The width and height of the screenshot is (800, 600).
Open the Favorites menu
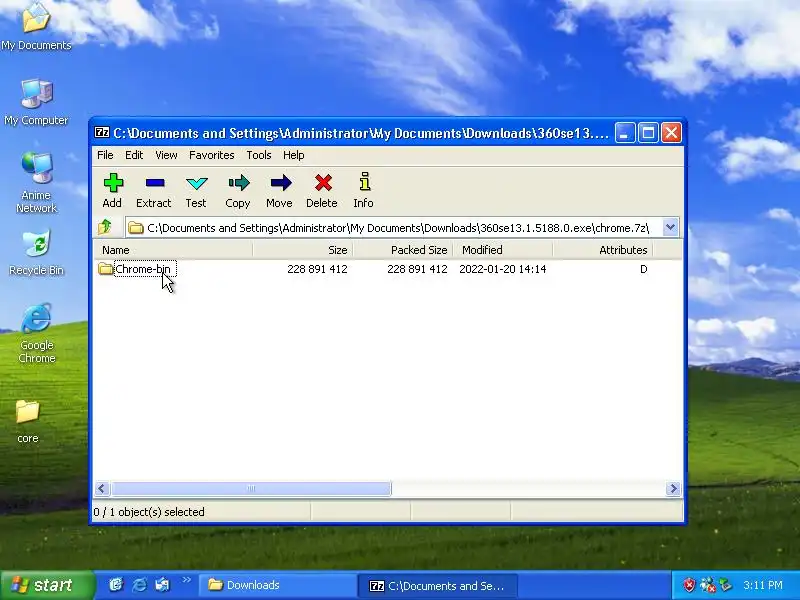[x=212, y=155]
